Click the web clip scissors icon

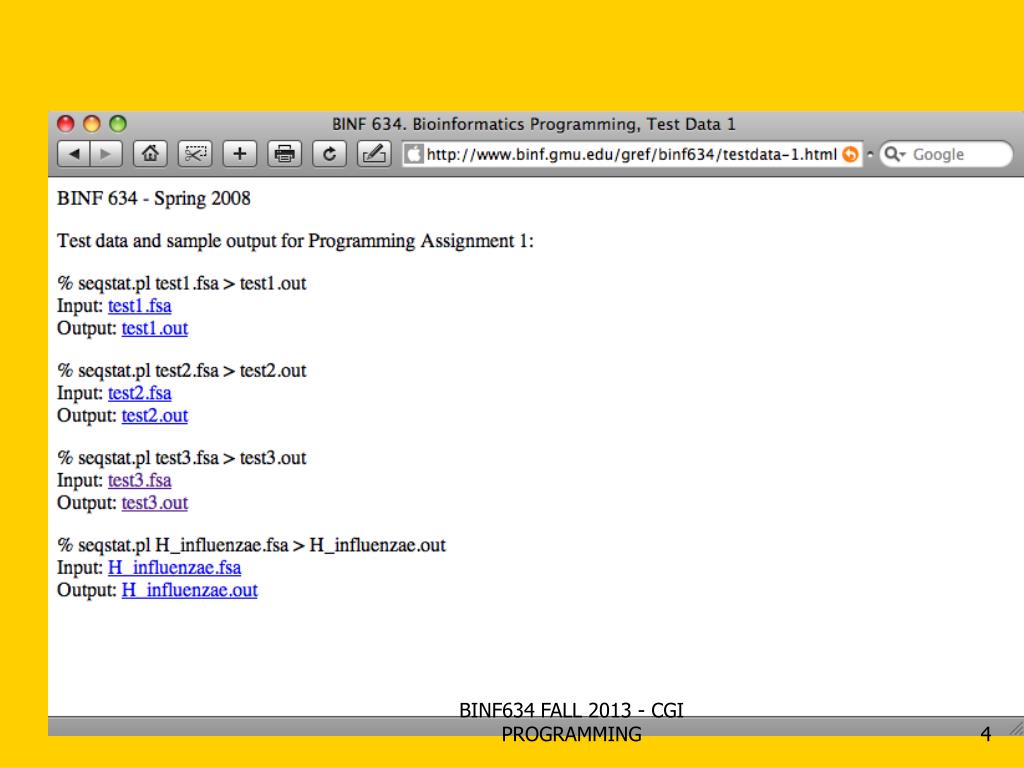pos(195,154)
